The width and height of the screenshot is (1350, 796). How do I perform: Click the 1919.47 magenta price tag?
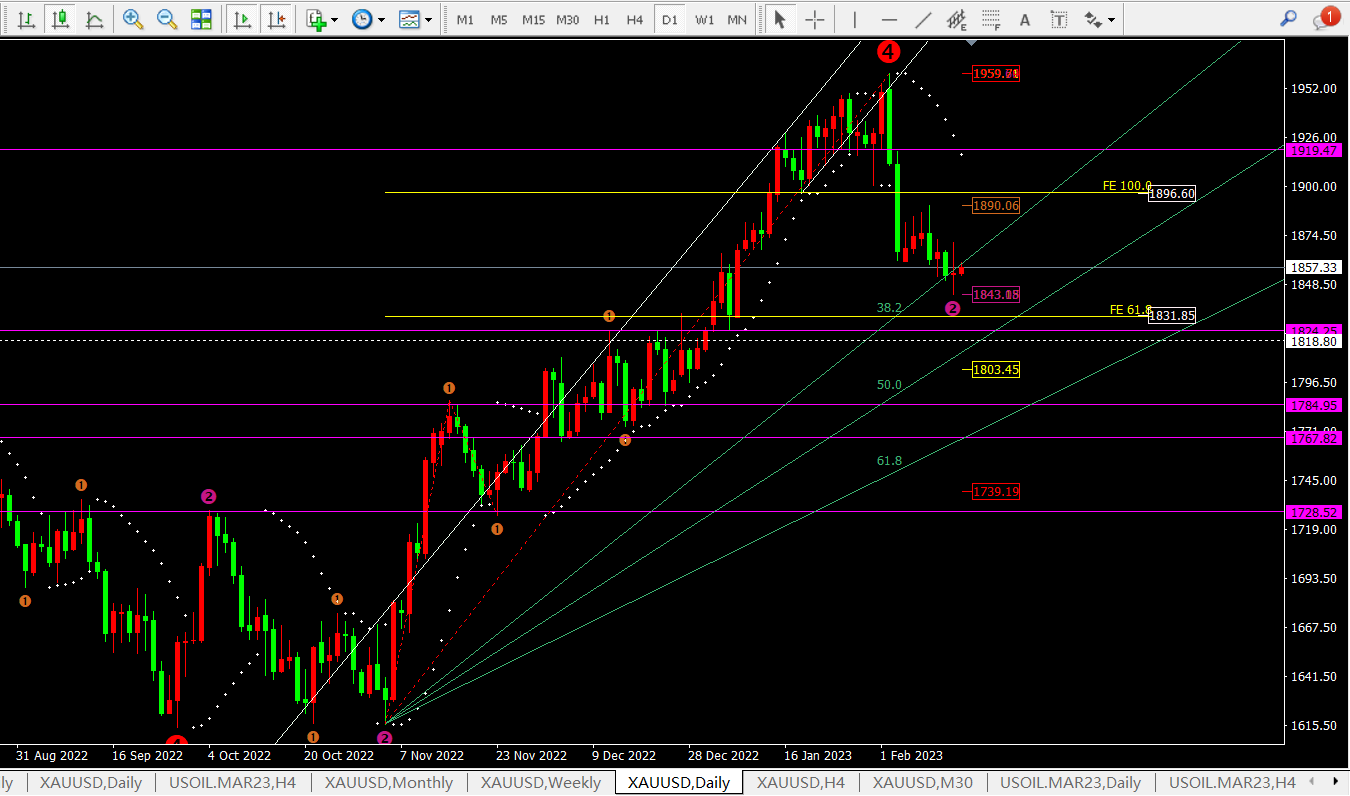click(x=1313, y=150)
